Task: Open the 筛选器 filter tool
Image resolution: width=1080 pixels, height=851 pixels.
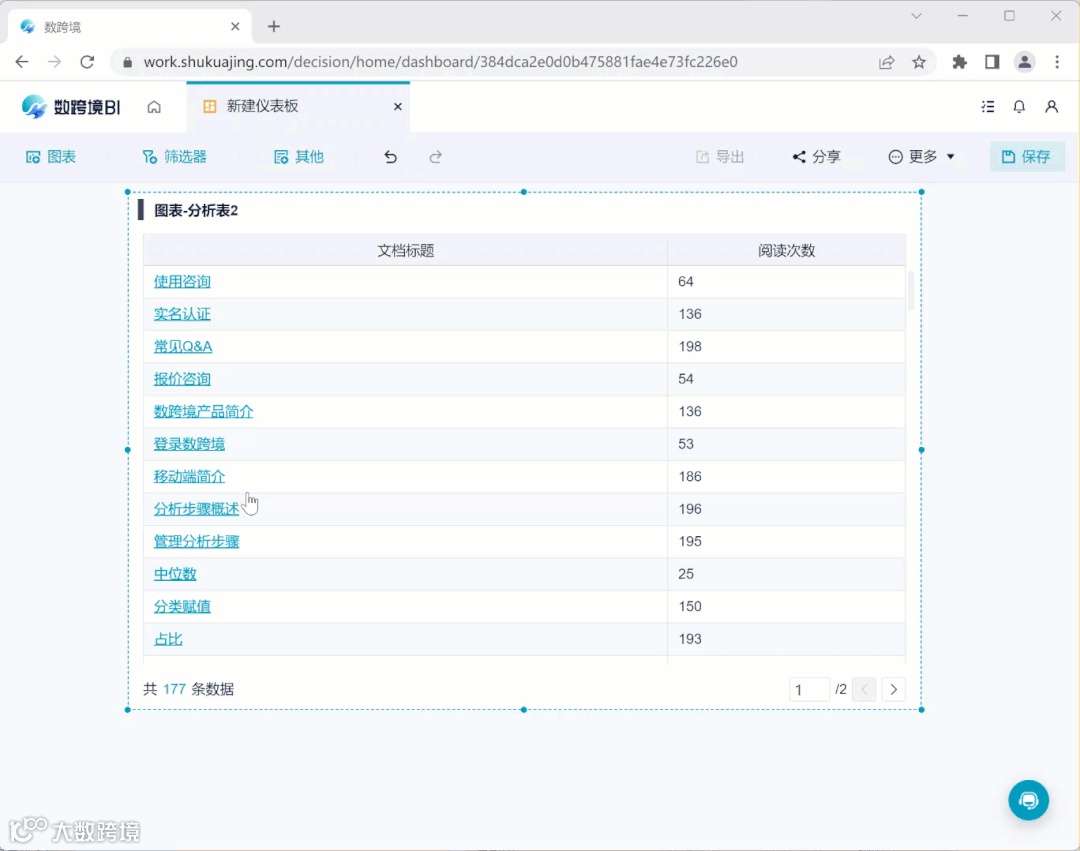Action: click(175, 156)
